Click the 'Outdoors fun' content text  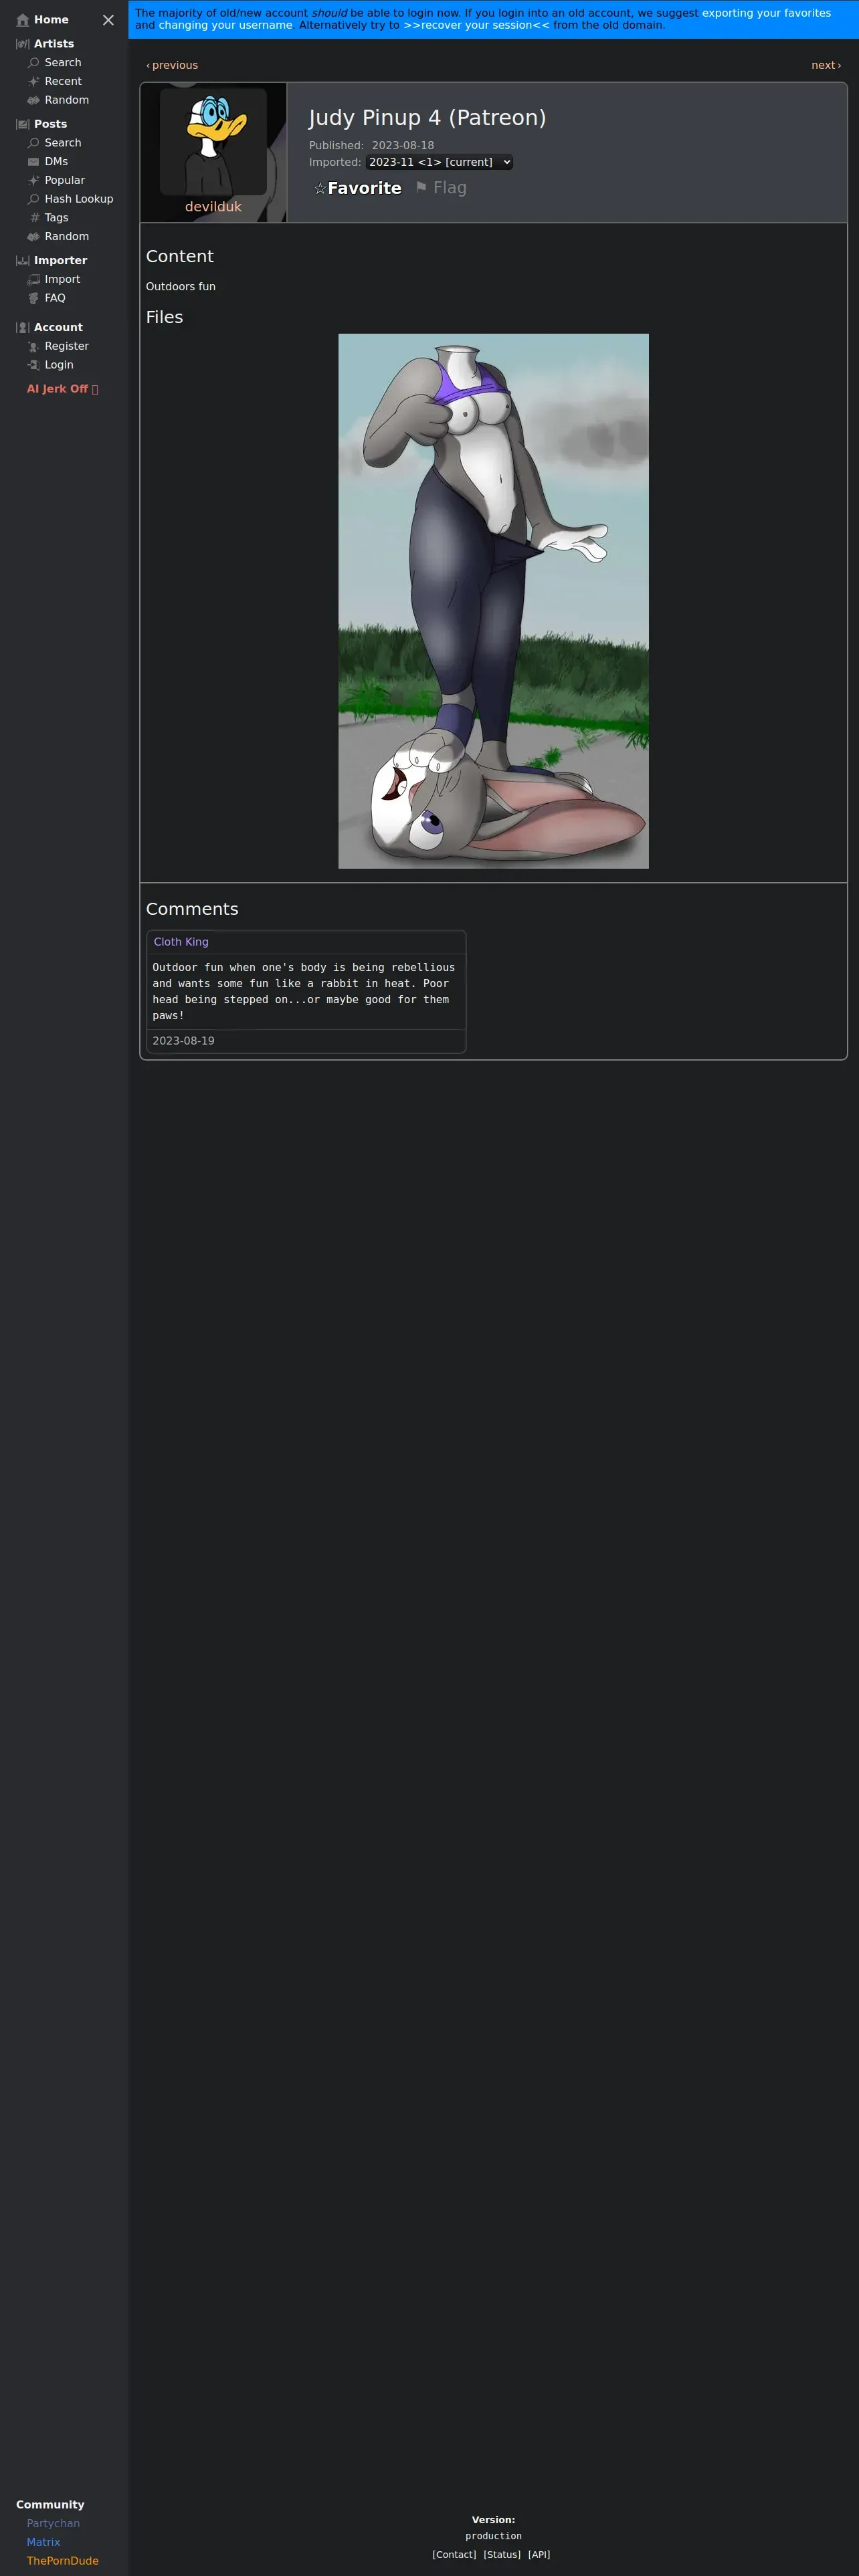click(181, 287)
